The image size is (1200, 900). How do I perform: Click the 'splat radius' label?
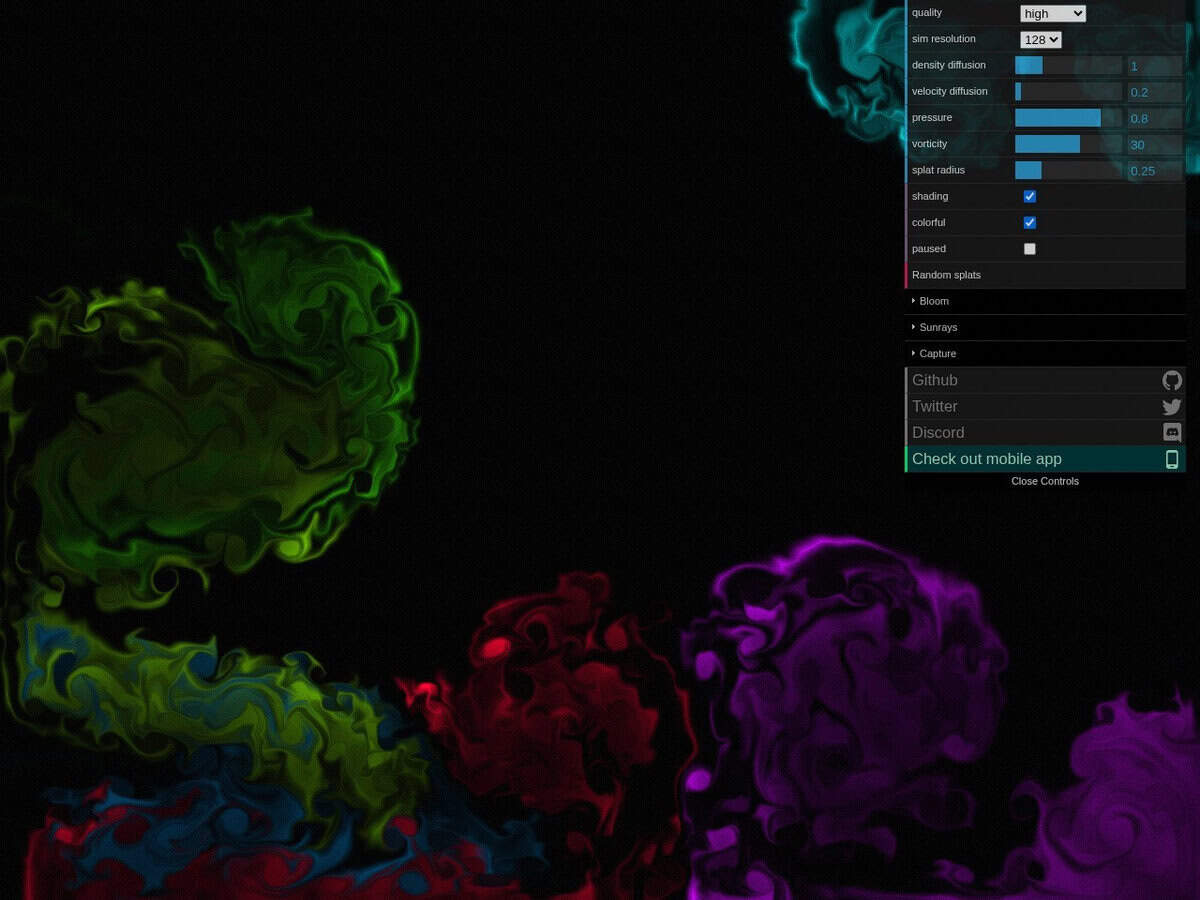[938, 170]
